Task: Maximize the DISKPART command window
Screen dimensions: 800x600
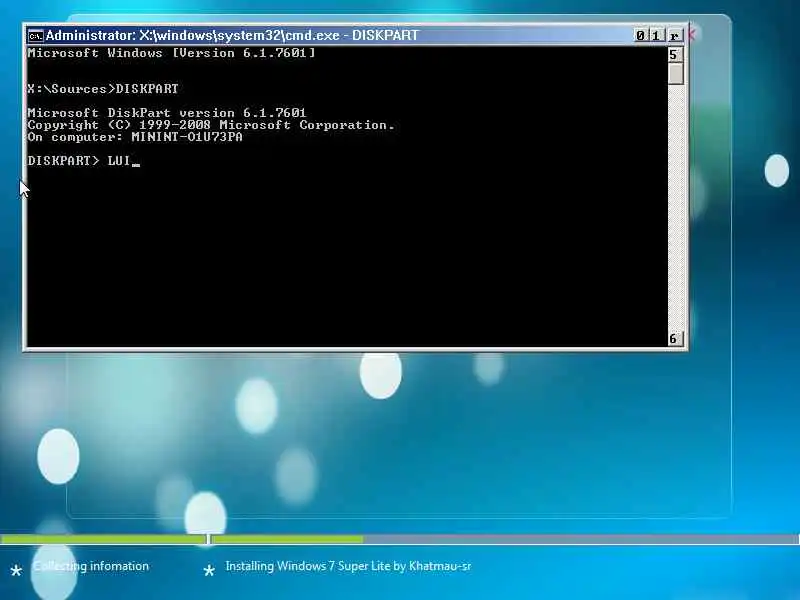Action: pyautogui.click(x=656, y=35)
